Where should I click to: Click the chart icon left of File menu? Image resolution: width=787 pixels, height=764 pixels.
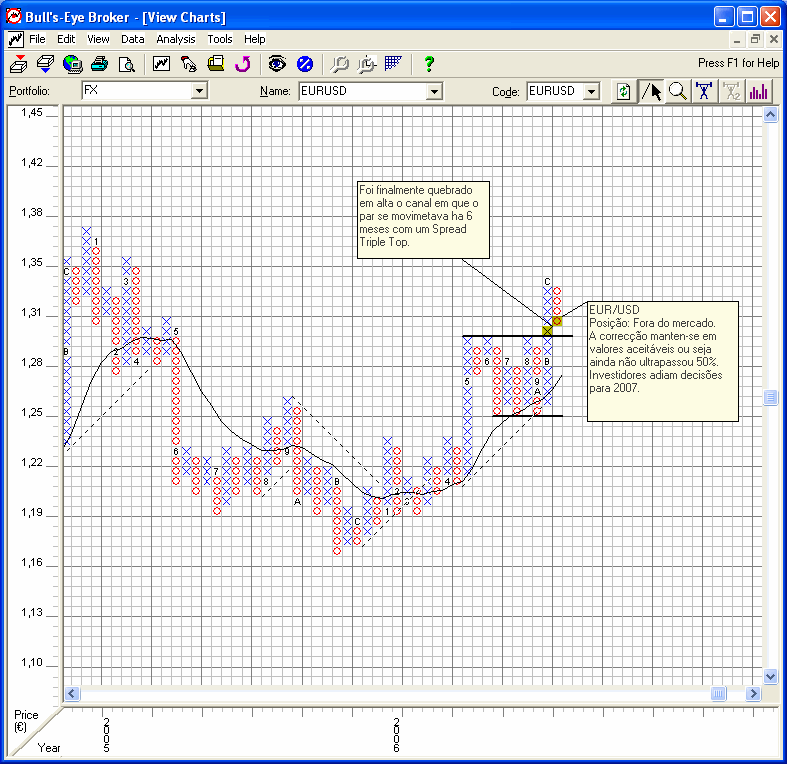coord(15,39)
